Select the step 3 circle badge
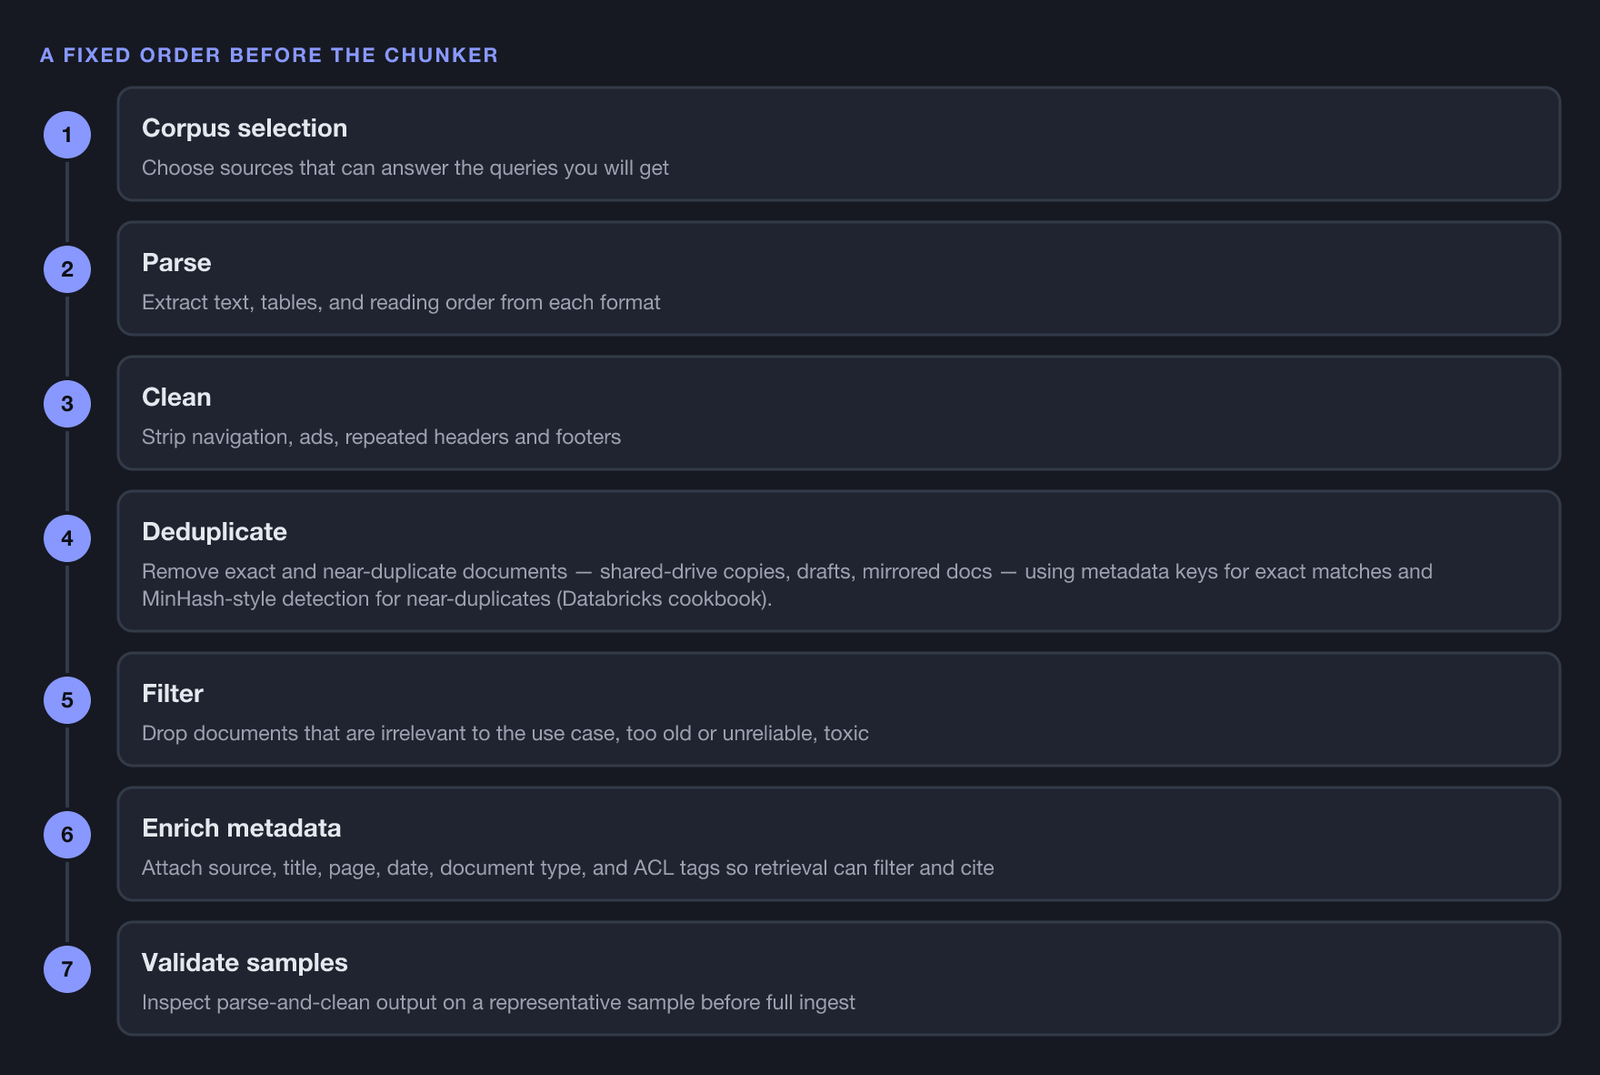 tap(67, 404)
